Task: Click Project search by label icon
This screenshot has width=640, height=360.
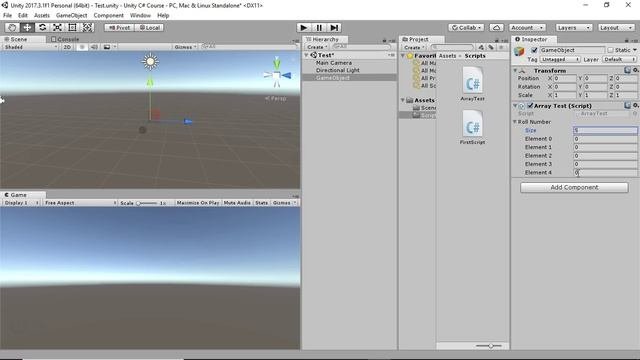Action: tap(491, 47)
